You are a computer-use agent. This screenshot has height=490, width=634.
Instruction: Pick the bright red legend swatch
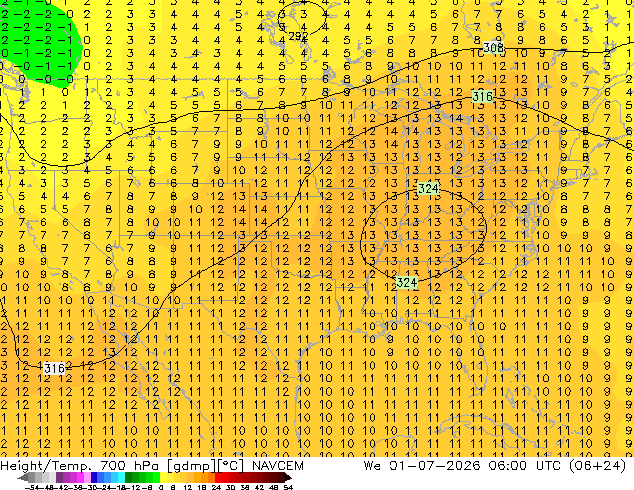[x=218, y=478]
